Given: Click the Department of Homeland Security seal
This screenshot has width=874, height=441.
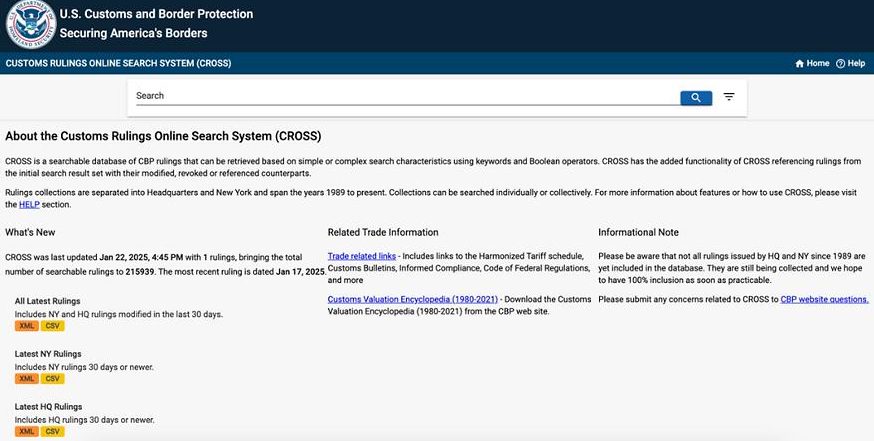Looking at the screenshot, I should pos(31,25).
